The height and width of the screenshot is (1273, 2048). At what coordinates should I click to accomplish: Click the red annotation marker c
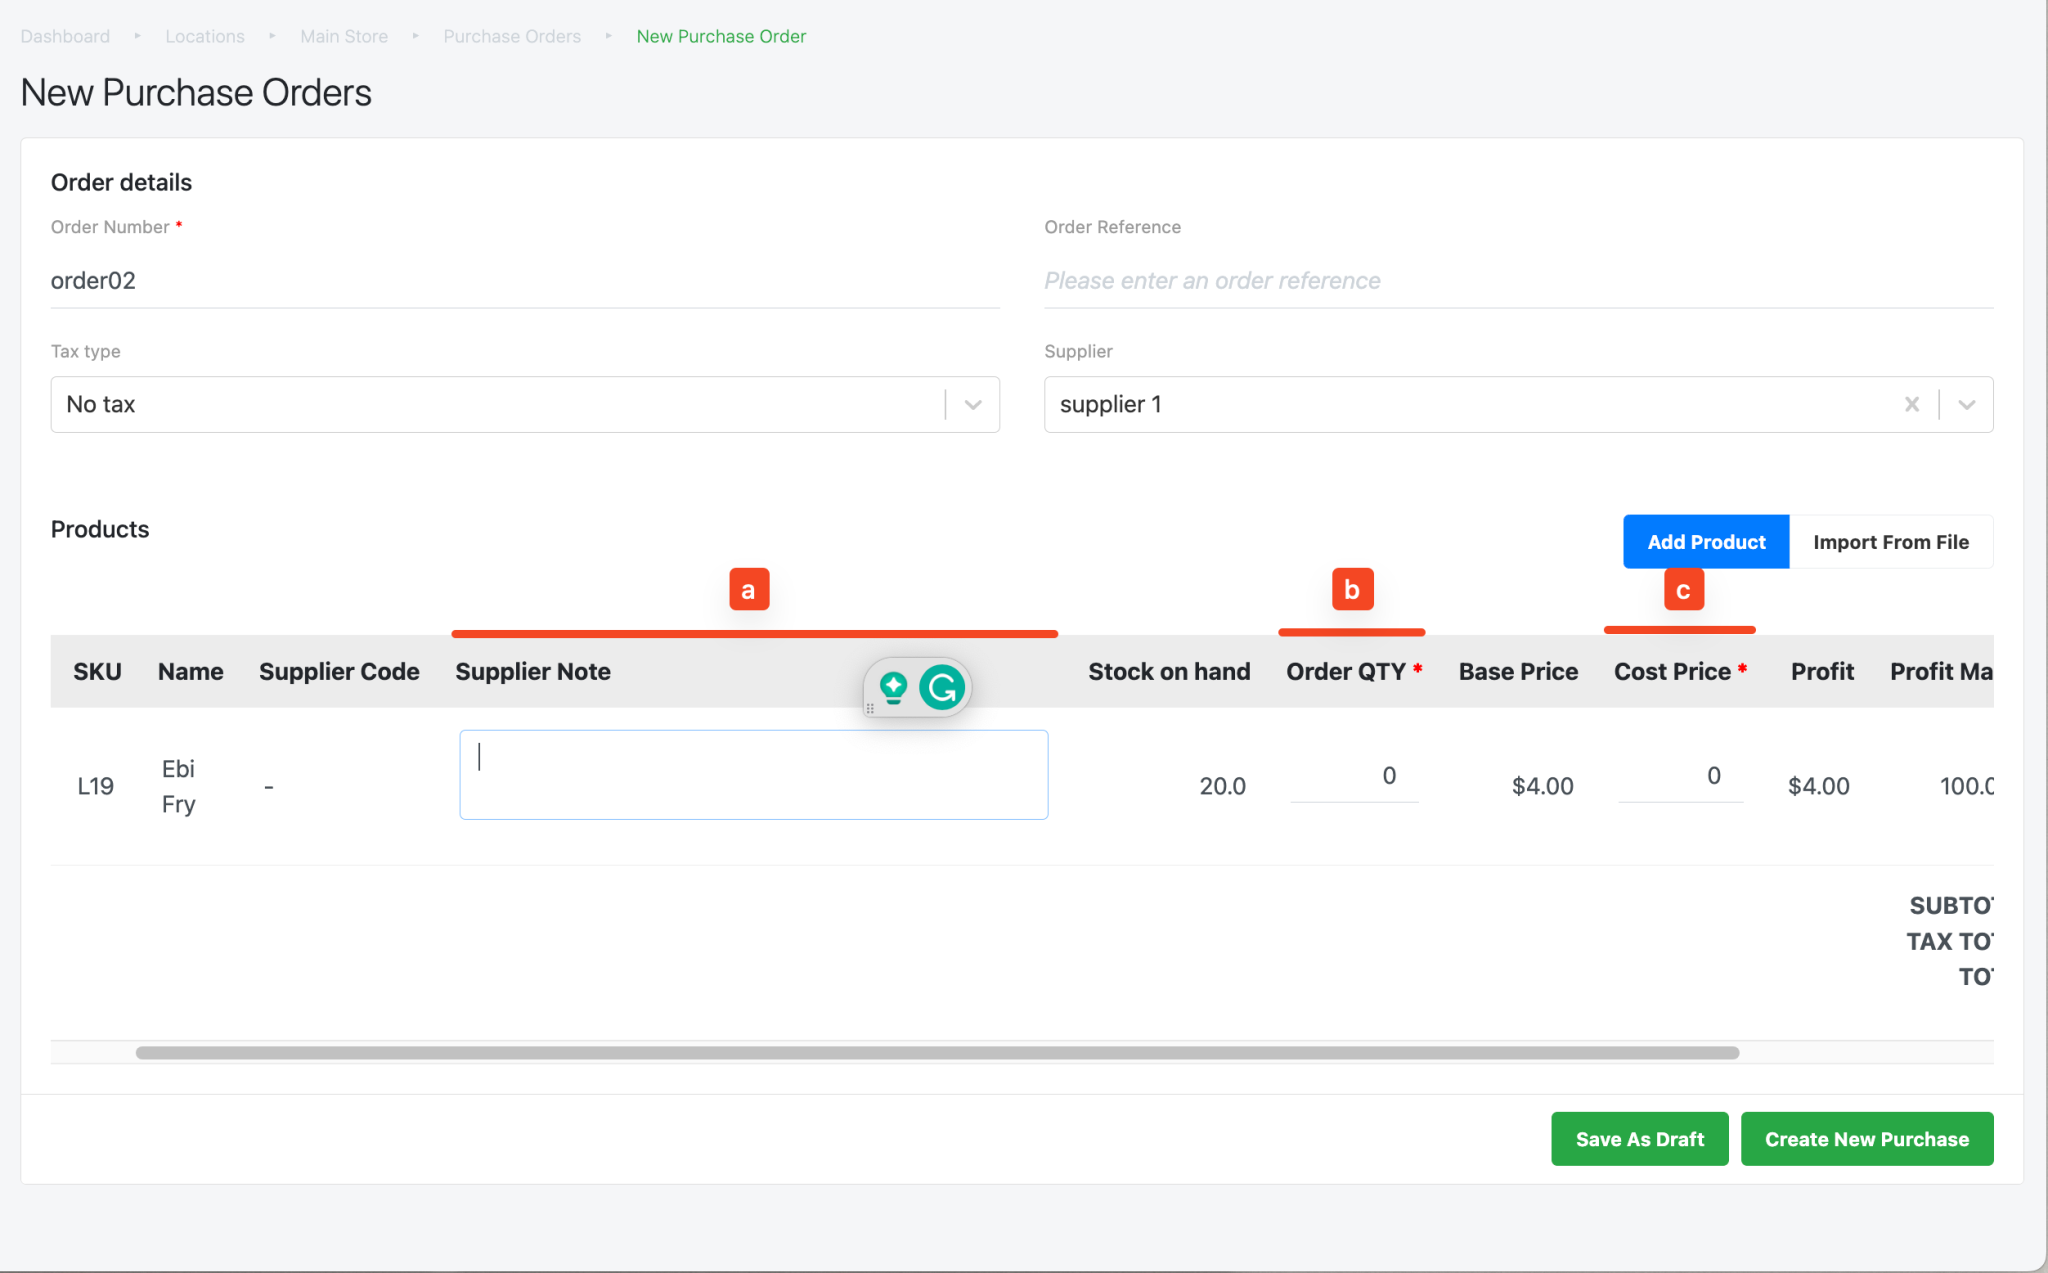(1683, 590)
